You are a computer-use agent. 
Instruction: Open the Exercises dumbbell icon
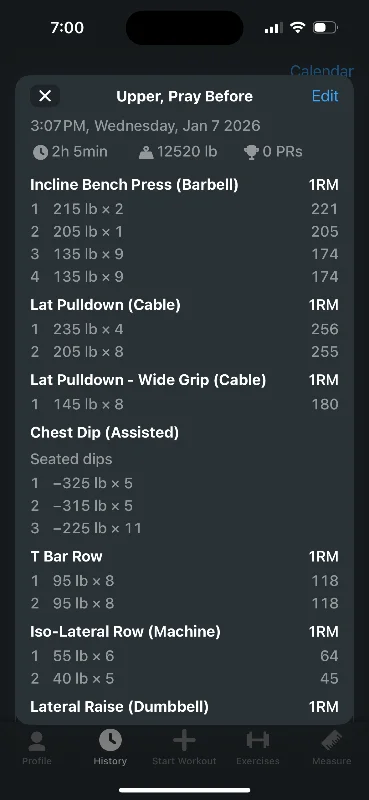tap(258, 740)
